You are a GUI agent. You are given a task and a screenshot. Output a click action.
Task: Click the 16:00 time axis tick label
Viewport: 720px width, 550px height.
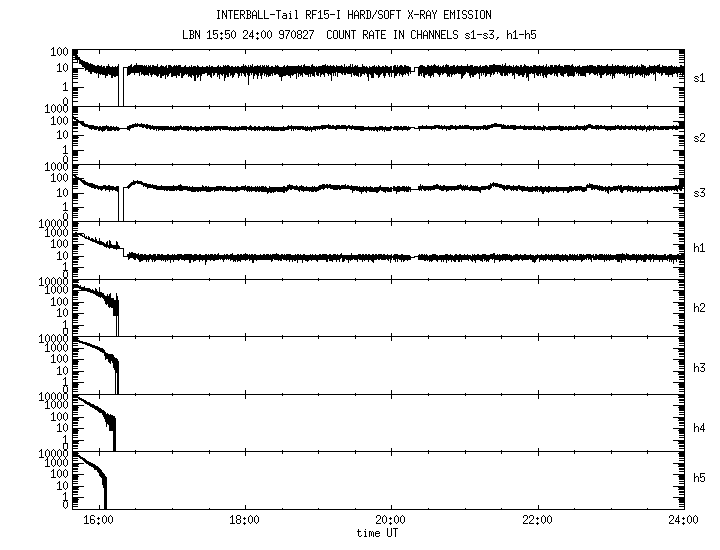tap(97, 520)
